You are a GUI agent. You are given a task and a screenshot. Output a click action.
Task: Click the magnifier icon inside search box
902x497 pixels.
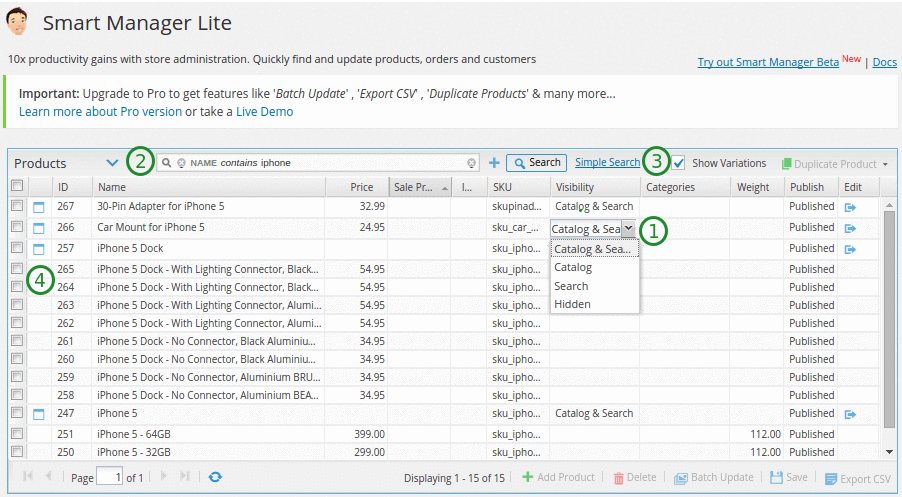click(166, 163)
